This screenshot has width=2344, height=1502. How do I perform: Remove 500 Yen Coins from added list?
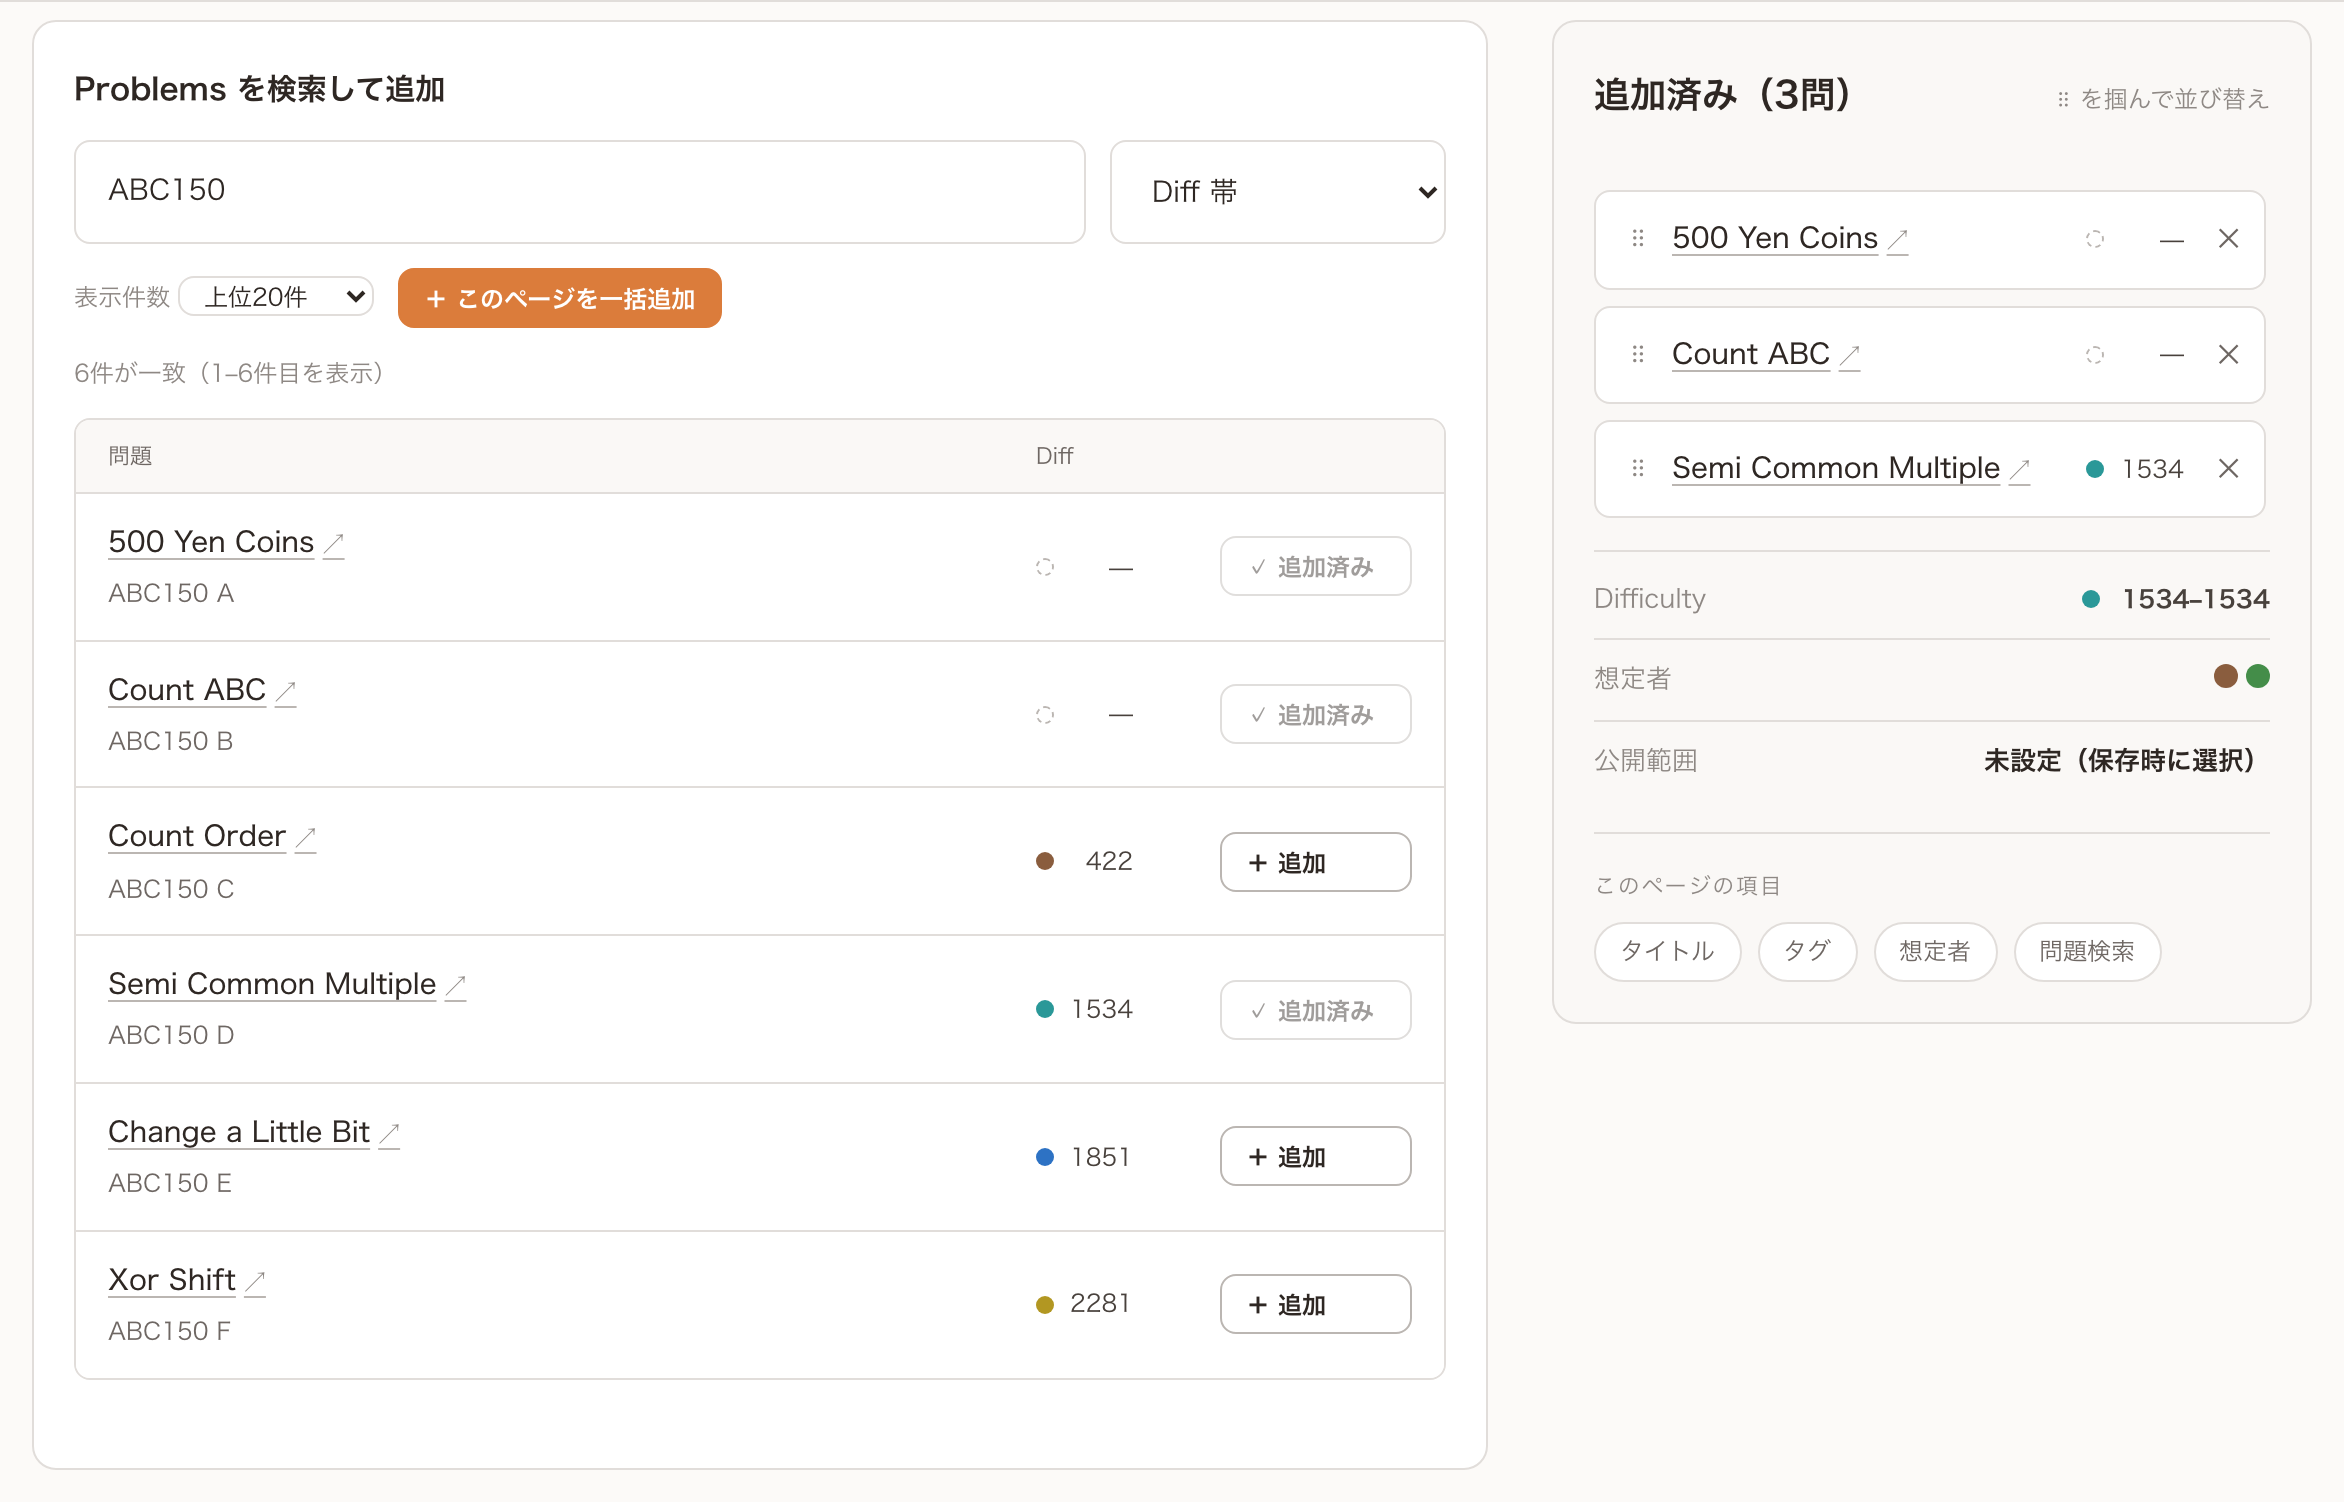tap(2228, 239)
